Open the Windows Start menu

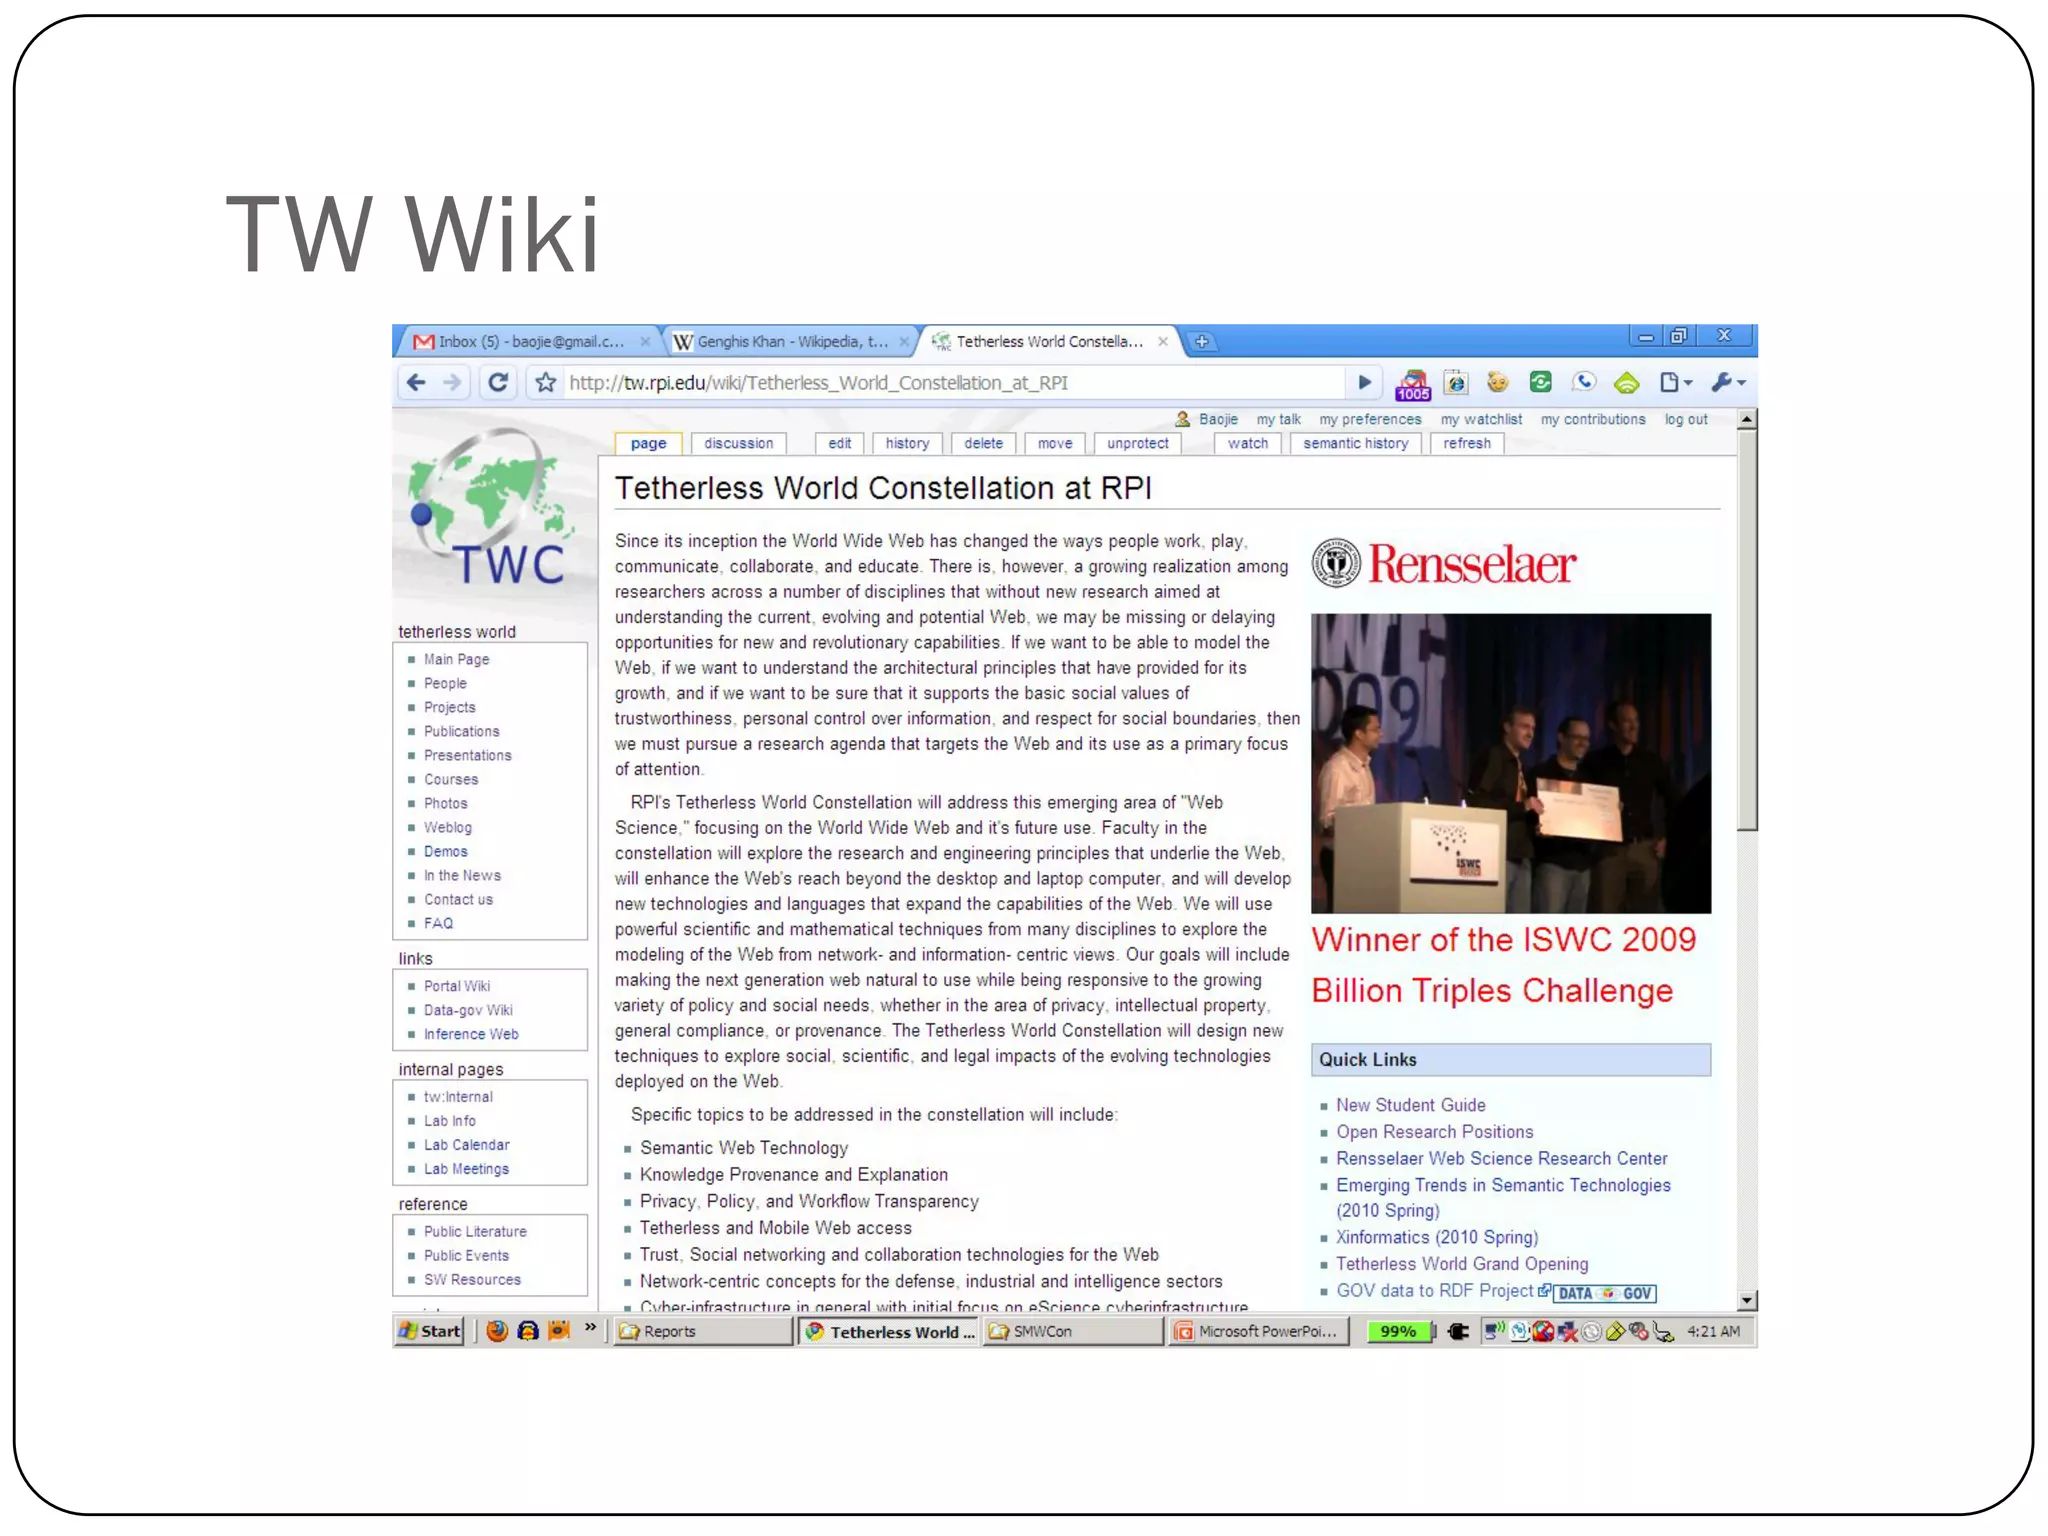click(429, 1331)
